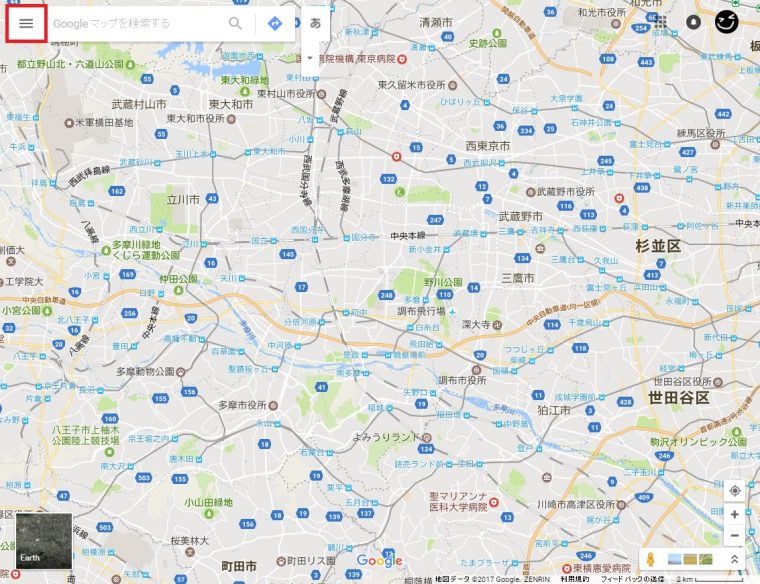Click the route 256 shield
Image resolution: width=760 pixels, height=584 pixels.
tap(129, 313)
